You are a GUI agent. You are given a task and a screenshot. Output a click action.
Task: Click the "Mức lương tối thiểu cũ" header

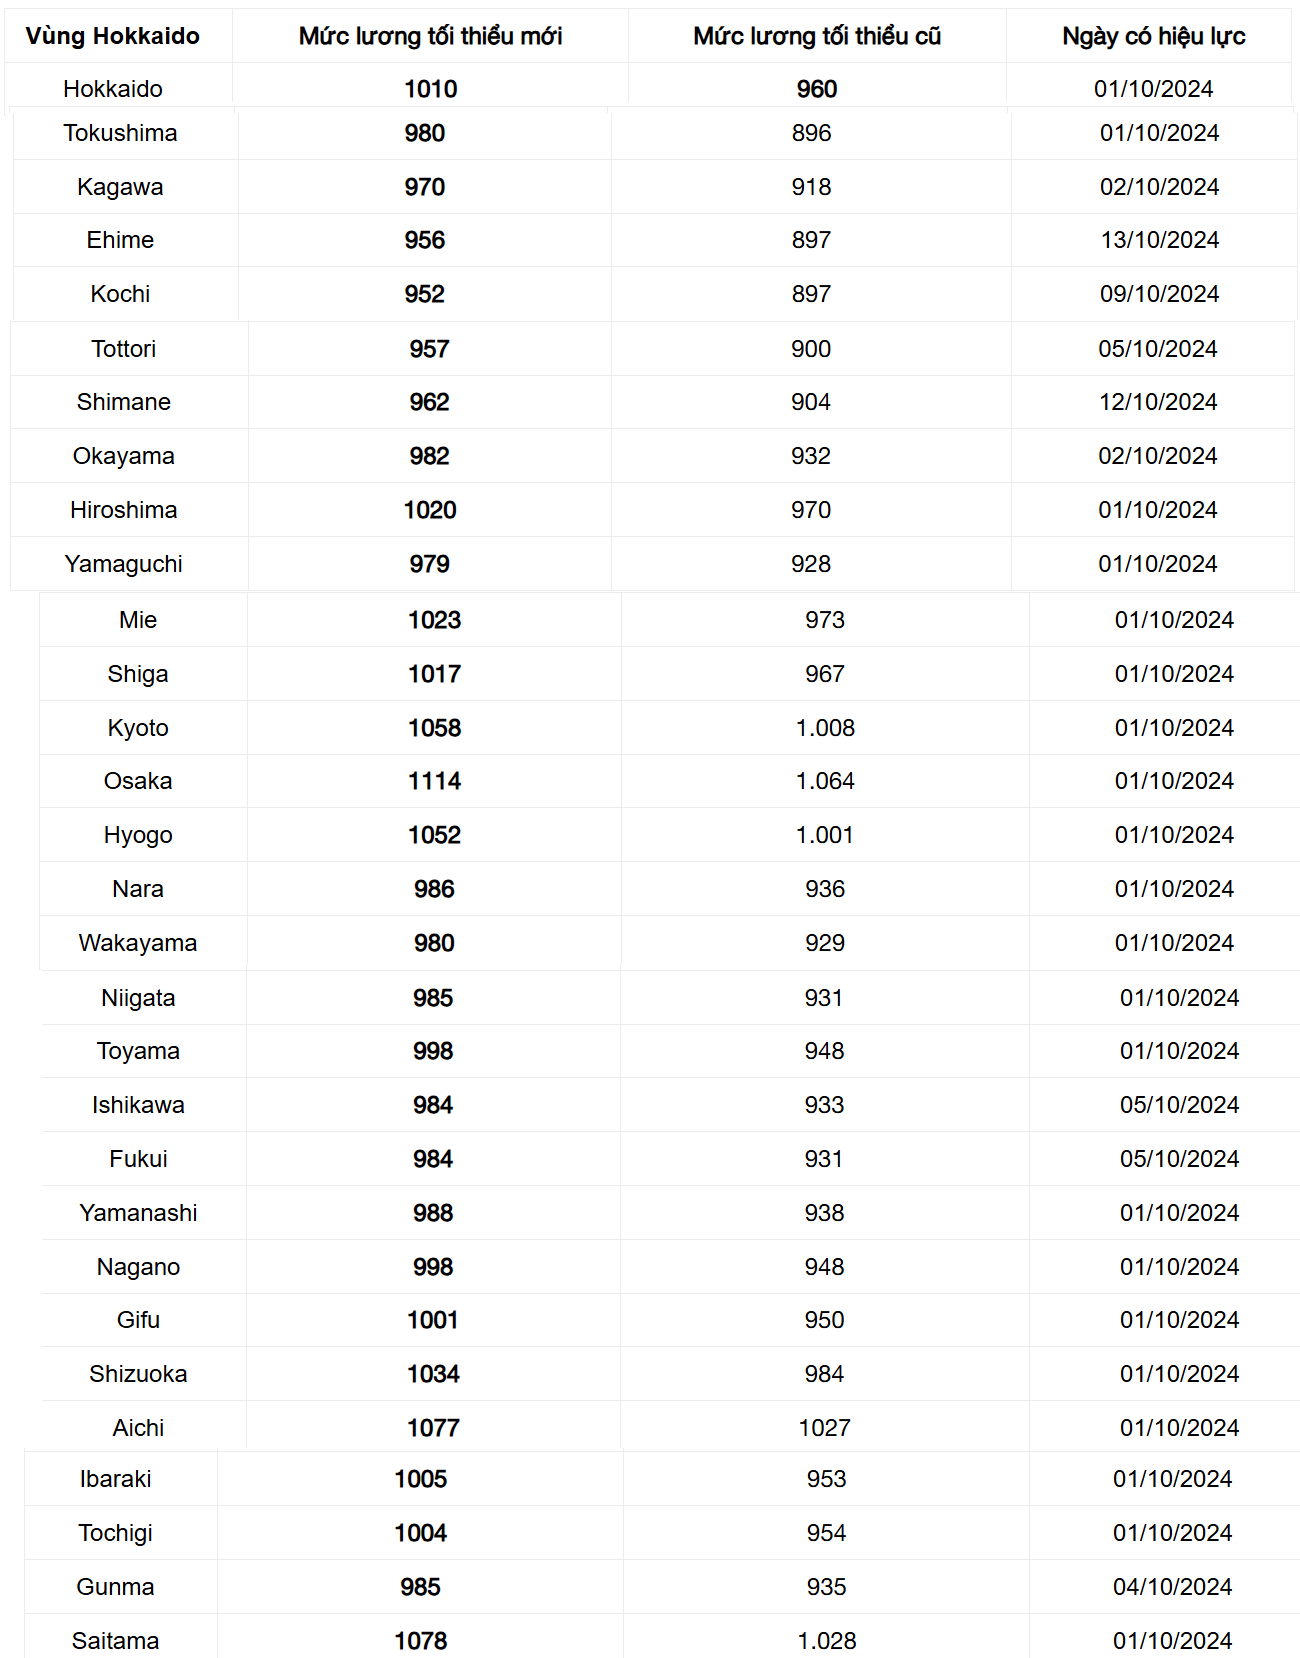click(817, 36)
